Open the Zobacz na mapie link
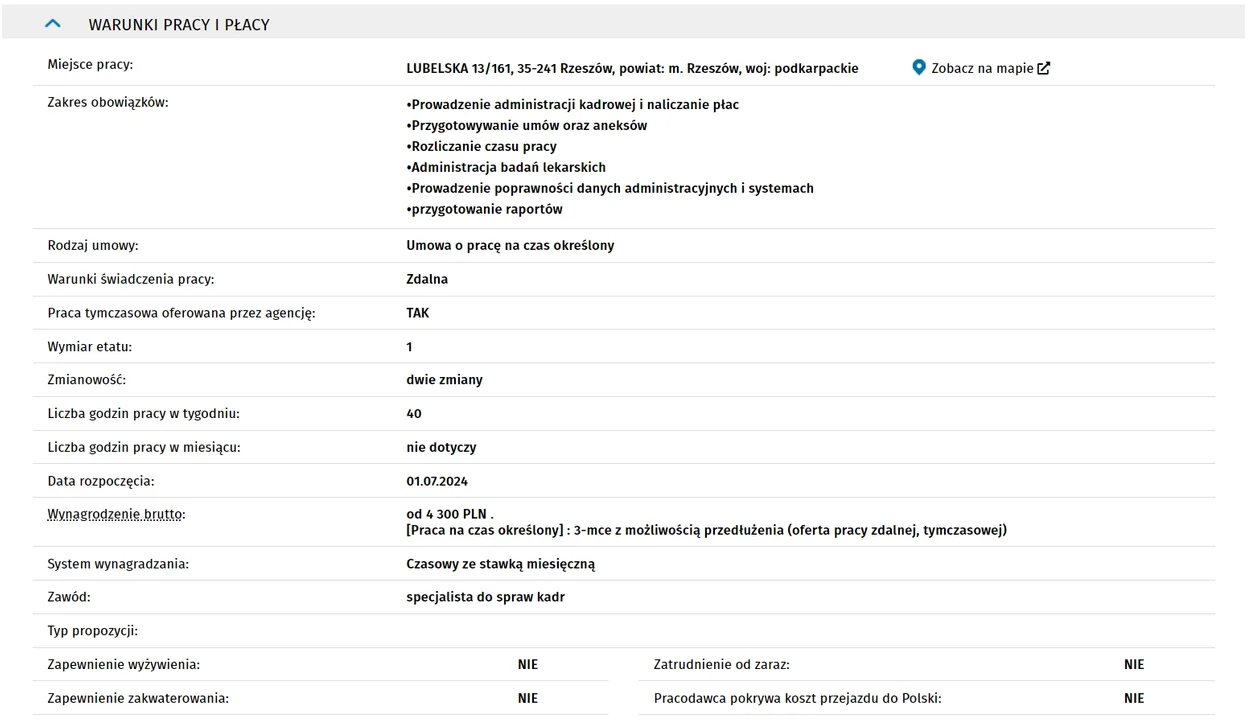 (x=982, y=69)
